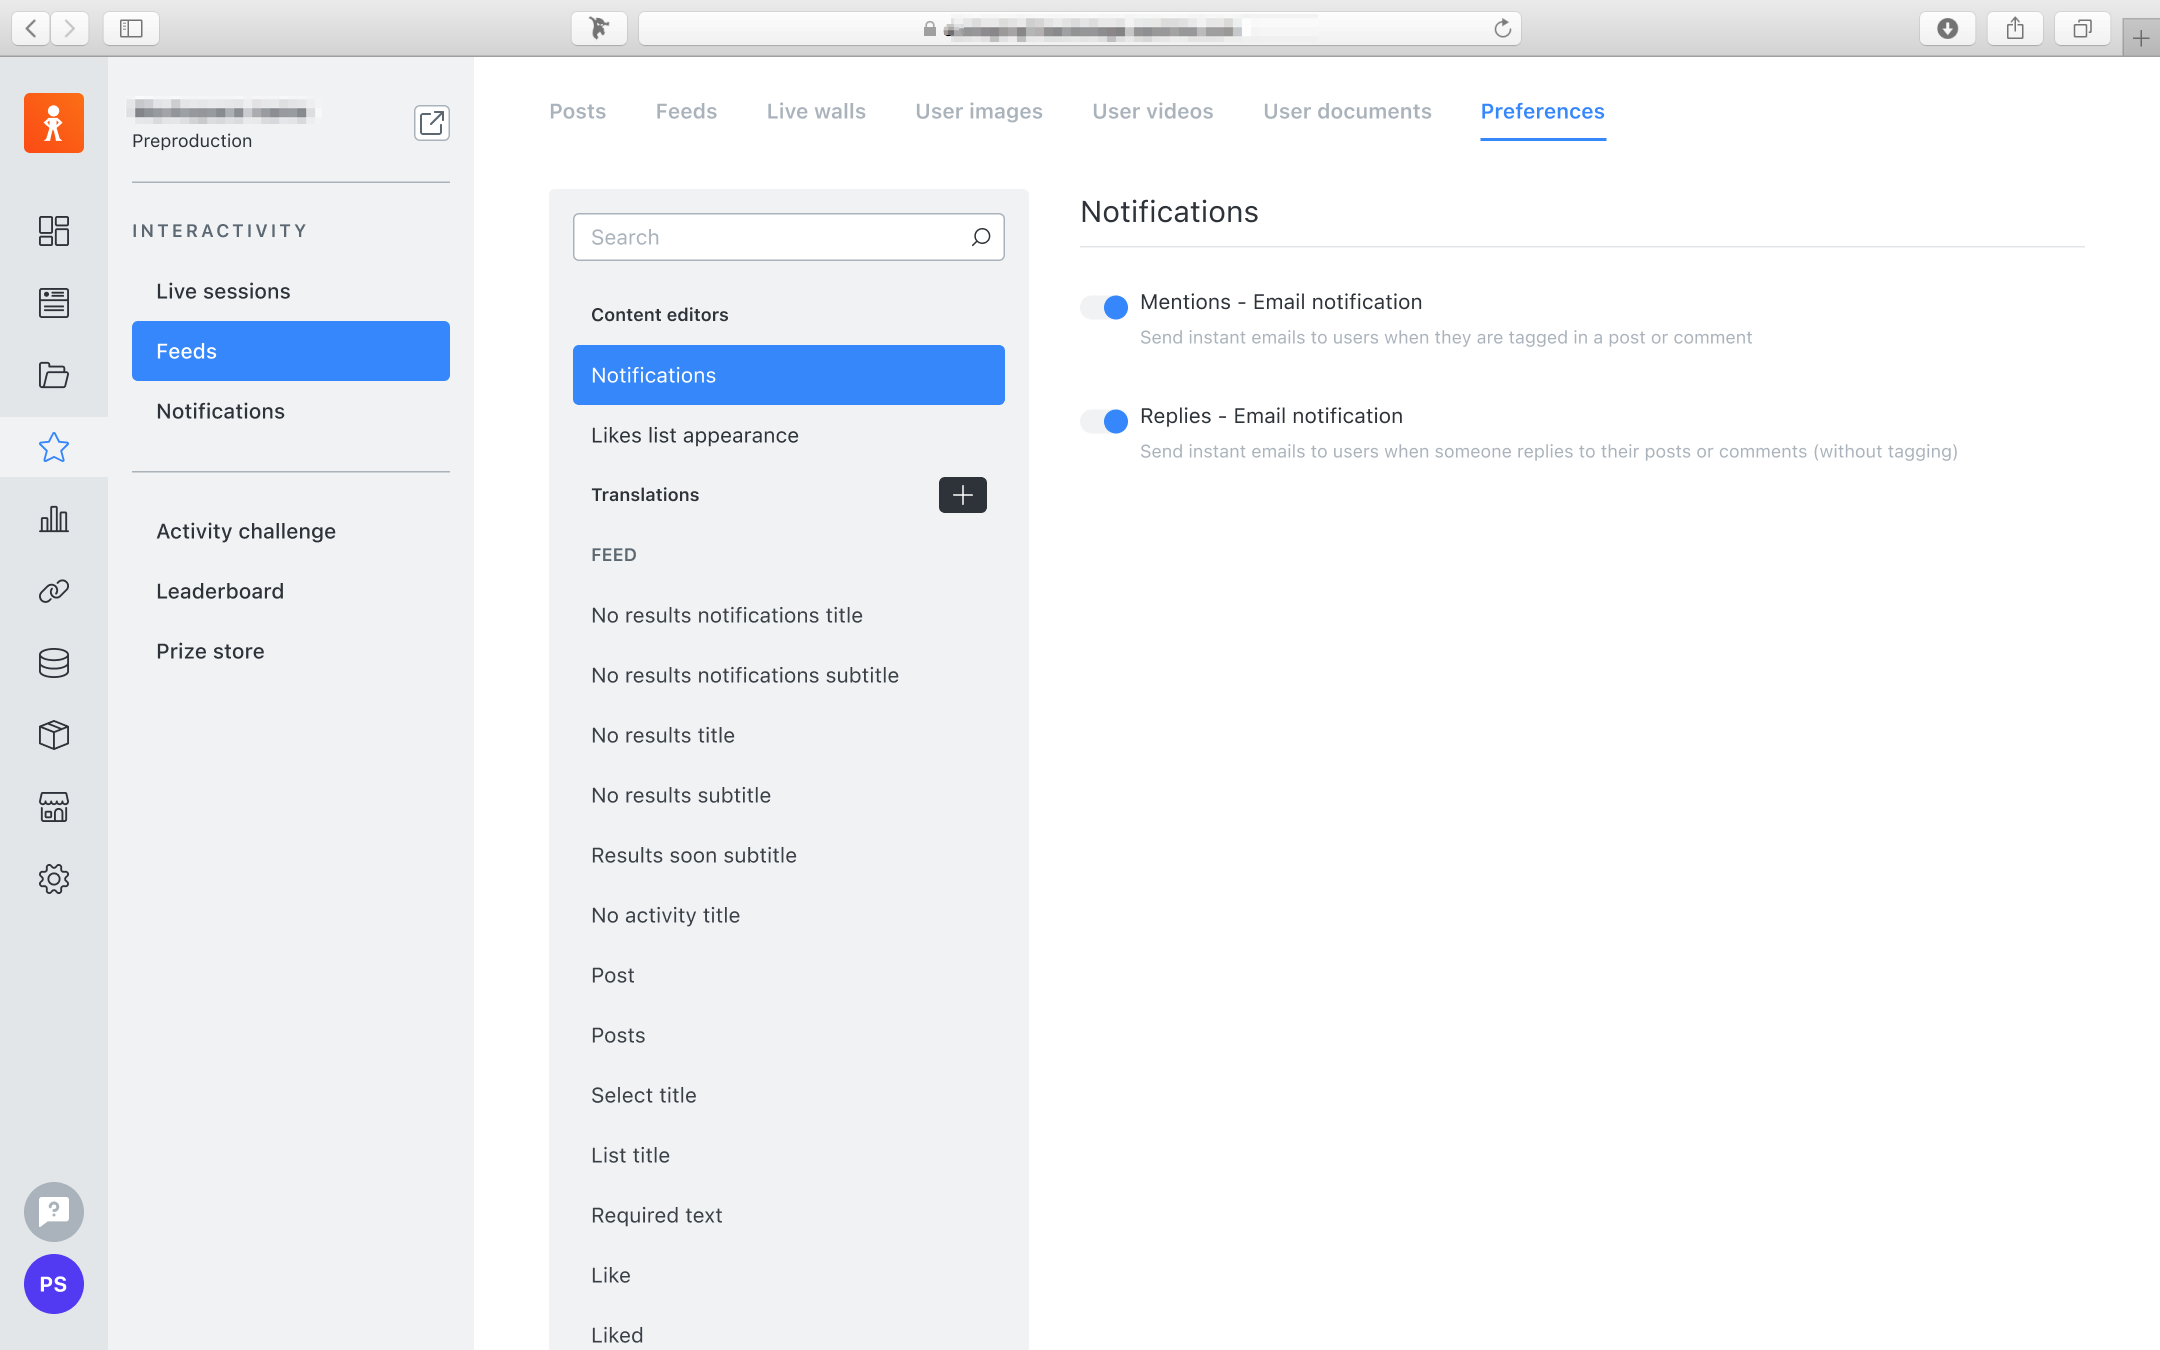Select the star interactivity icon in sidebar

[54, 447]
